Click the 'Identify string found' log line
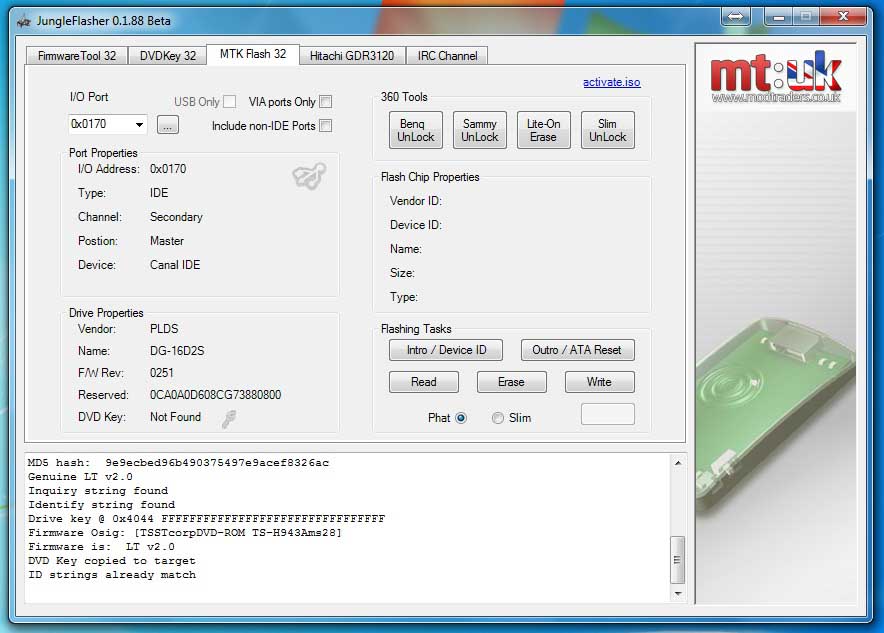 [101, 505]
